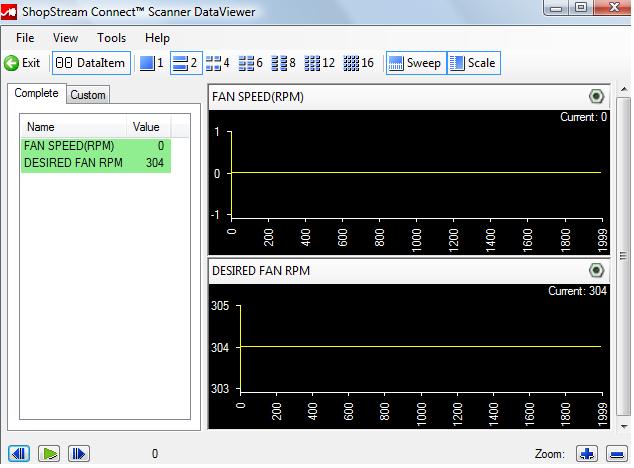Screen dimensions: 634x468
Task: Click the Value column header
Action: click(148, 127)
